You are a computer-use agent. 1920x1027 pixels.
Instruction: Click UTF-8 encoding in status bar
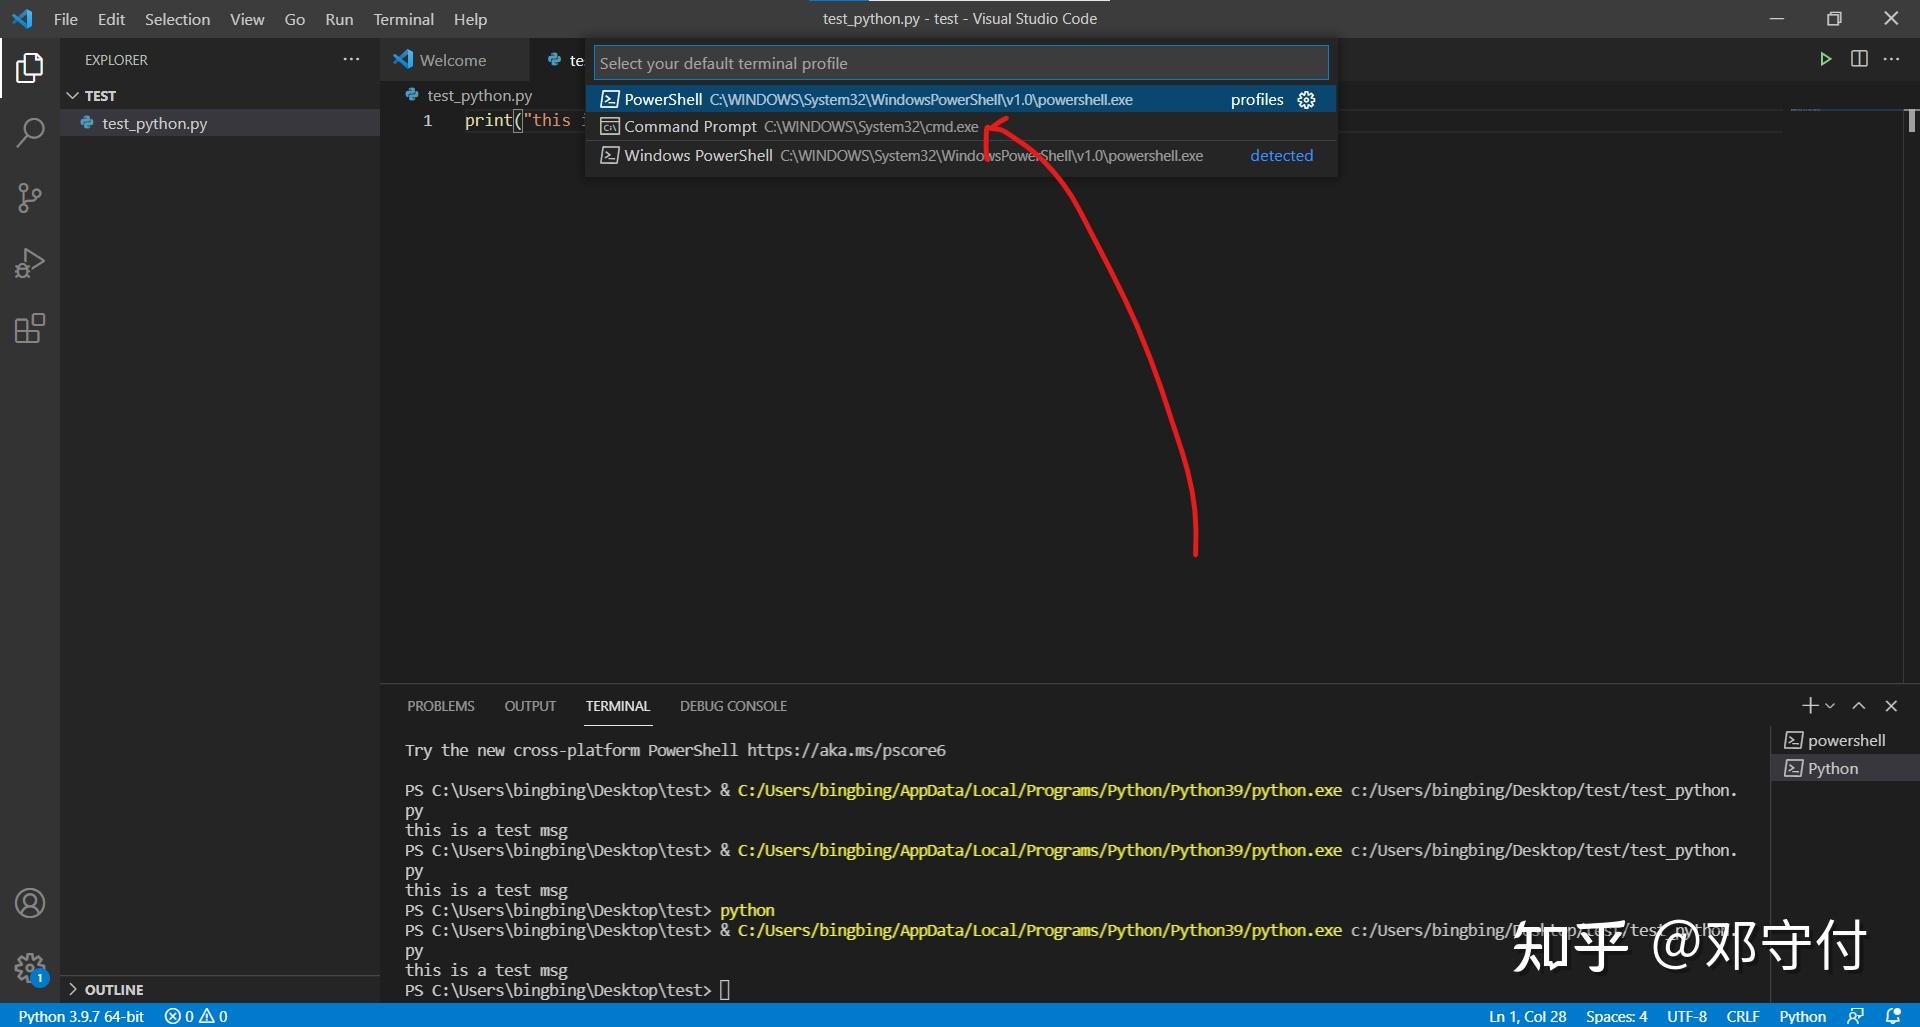[1687, 1016]
